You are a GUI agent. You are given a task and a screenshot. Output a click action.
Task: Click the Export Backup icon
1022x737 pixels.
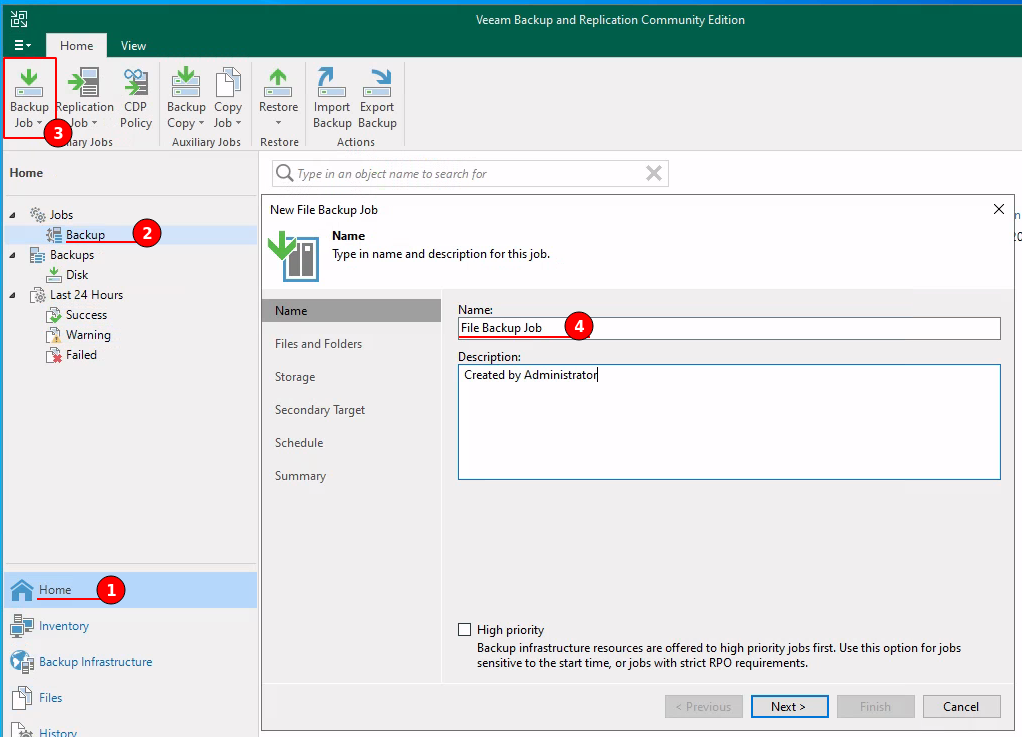(x=377, y=83)
